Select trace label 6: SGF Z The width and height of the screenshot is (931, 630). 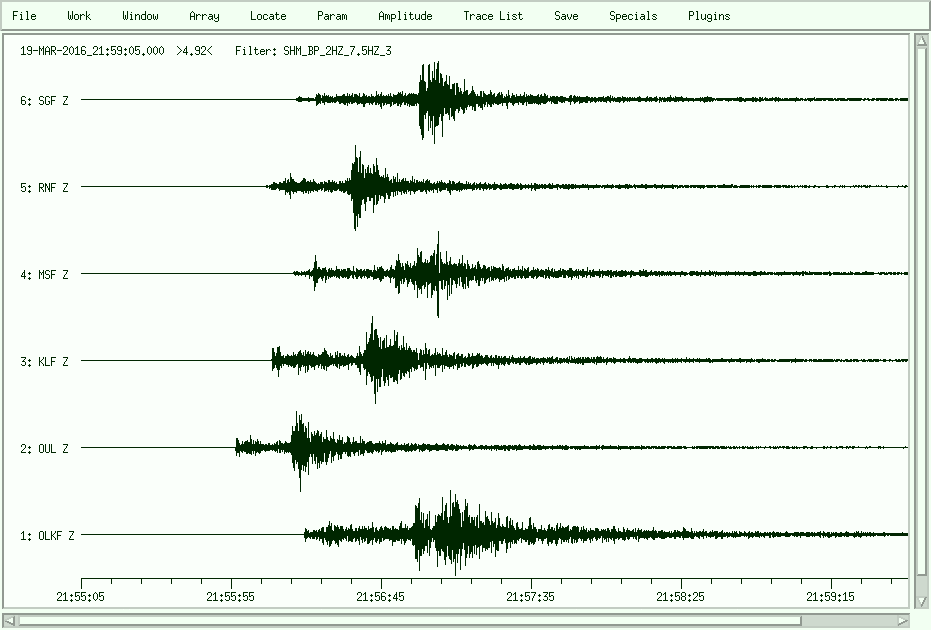(44, 100)
